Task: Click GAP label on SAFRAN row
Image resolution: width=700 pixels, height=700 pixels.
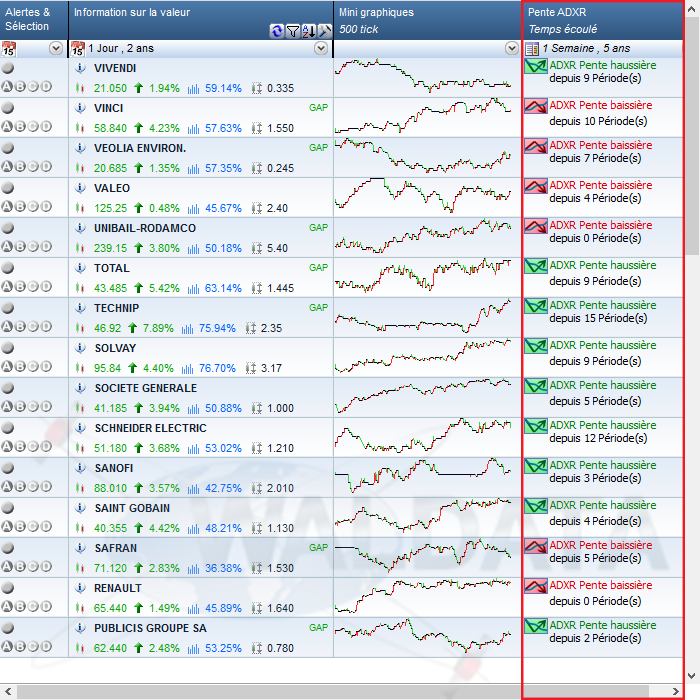Action: point(318,548)
